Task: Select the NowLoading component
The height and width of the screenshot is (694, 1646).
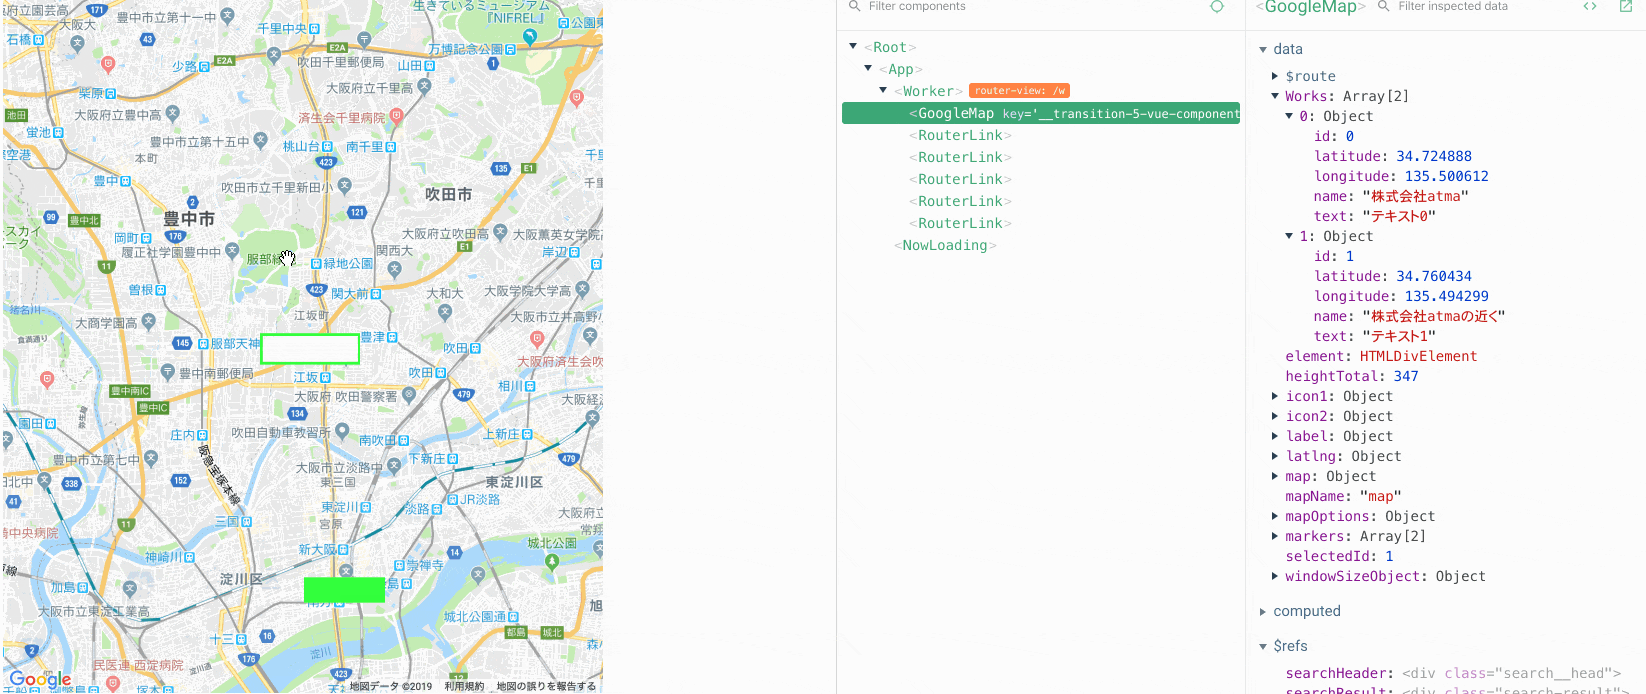Action: pos(945,245)
